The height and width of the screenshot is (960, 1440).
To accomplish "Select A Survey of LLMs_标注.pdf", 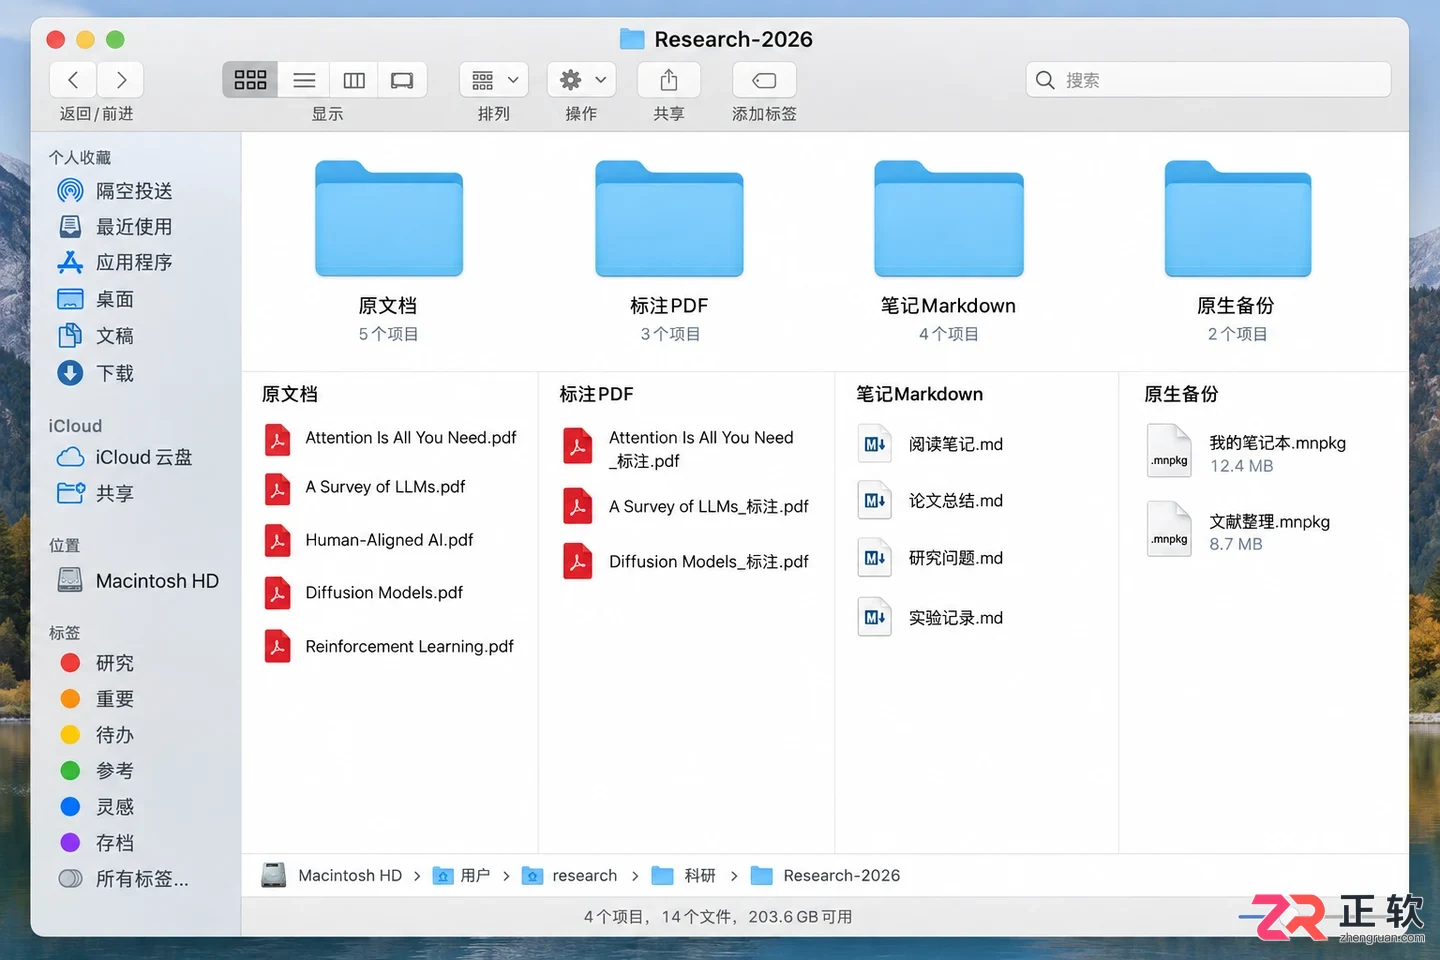I will click(687, 507).
